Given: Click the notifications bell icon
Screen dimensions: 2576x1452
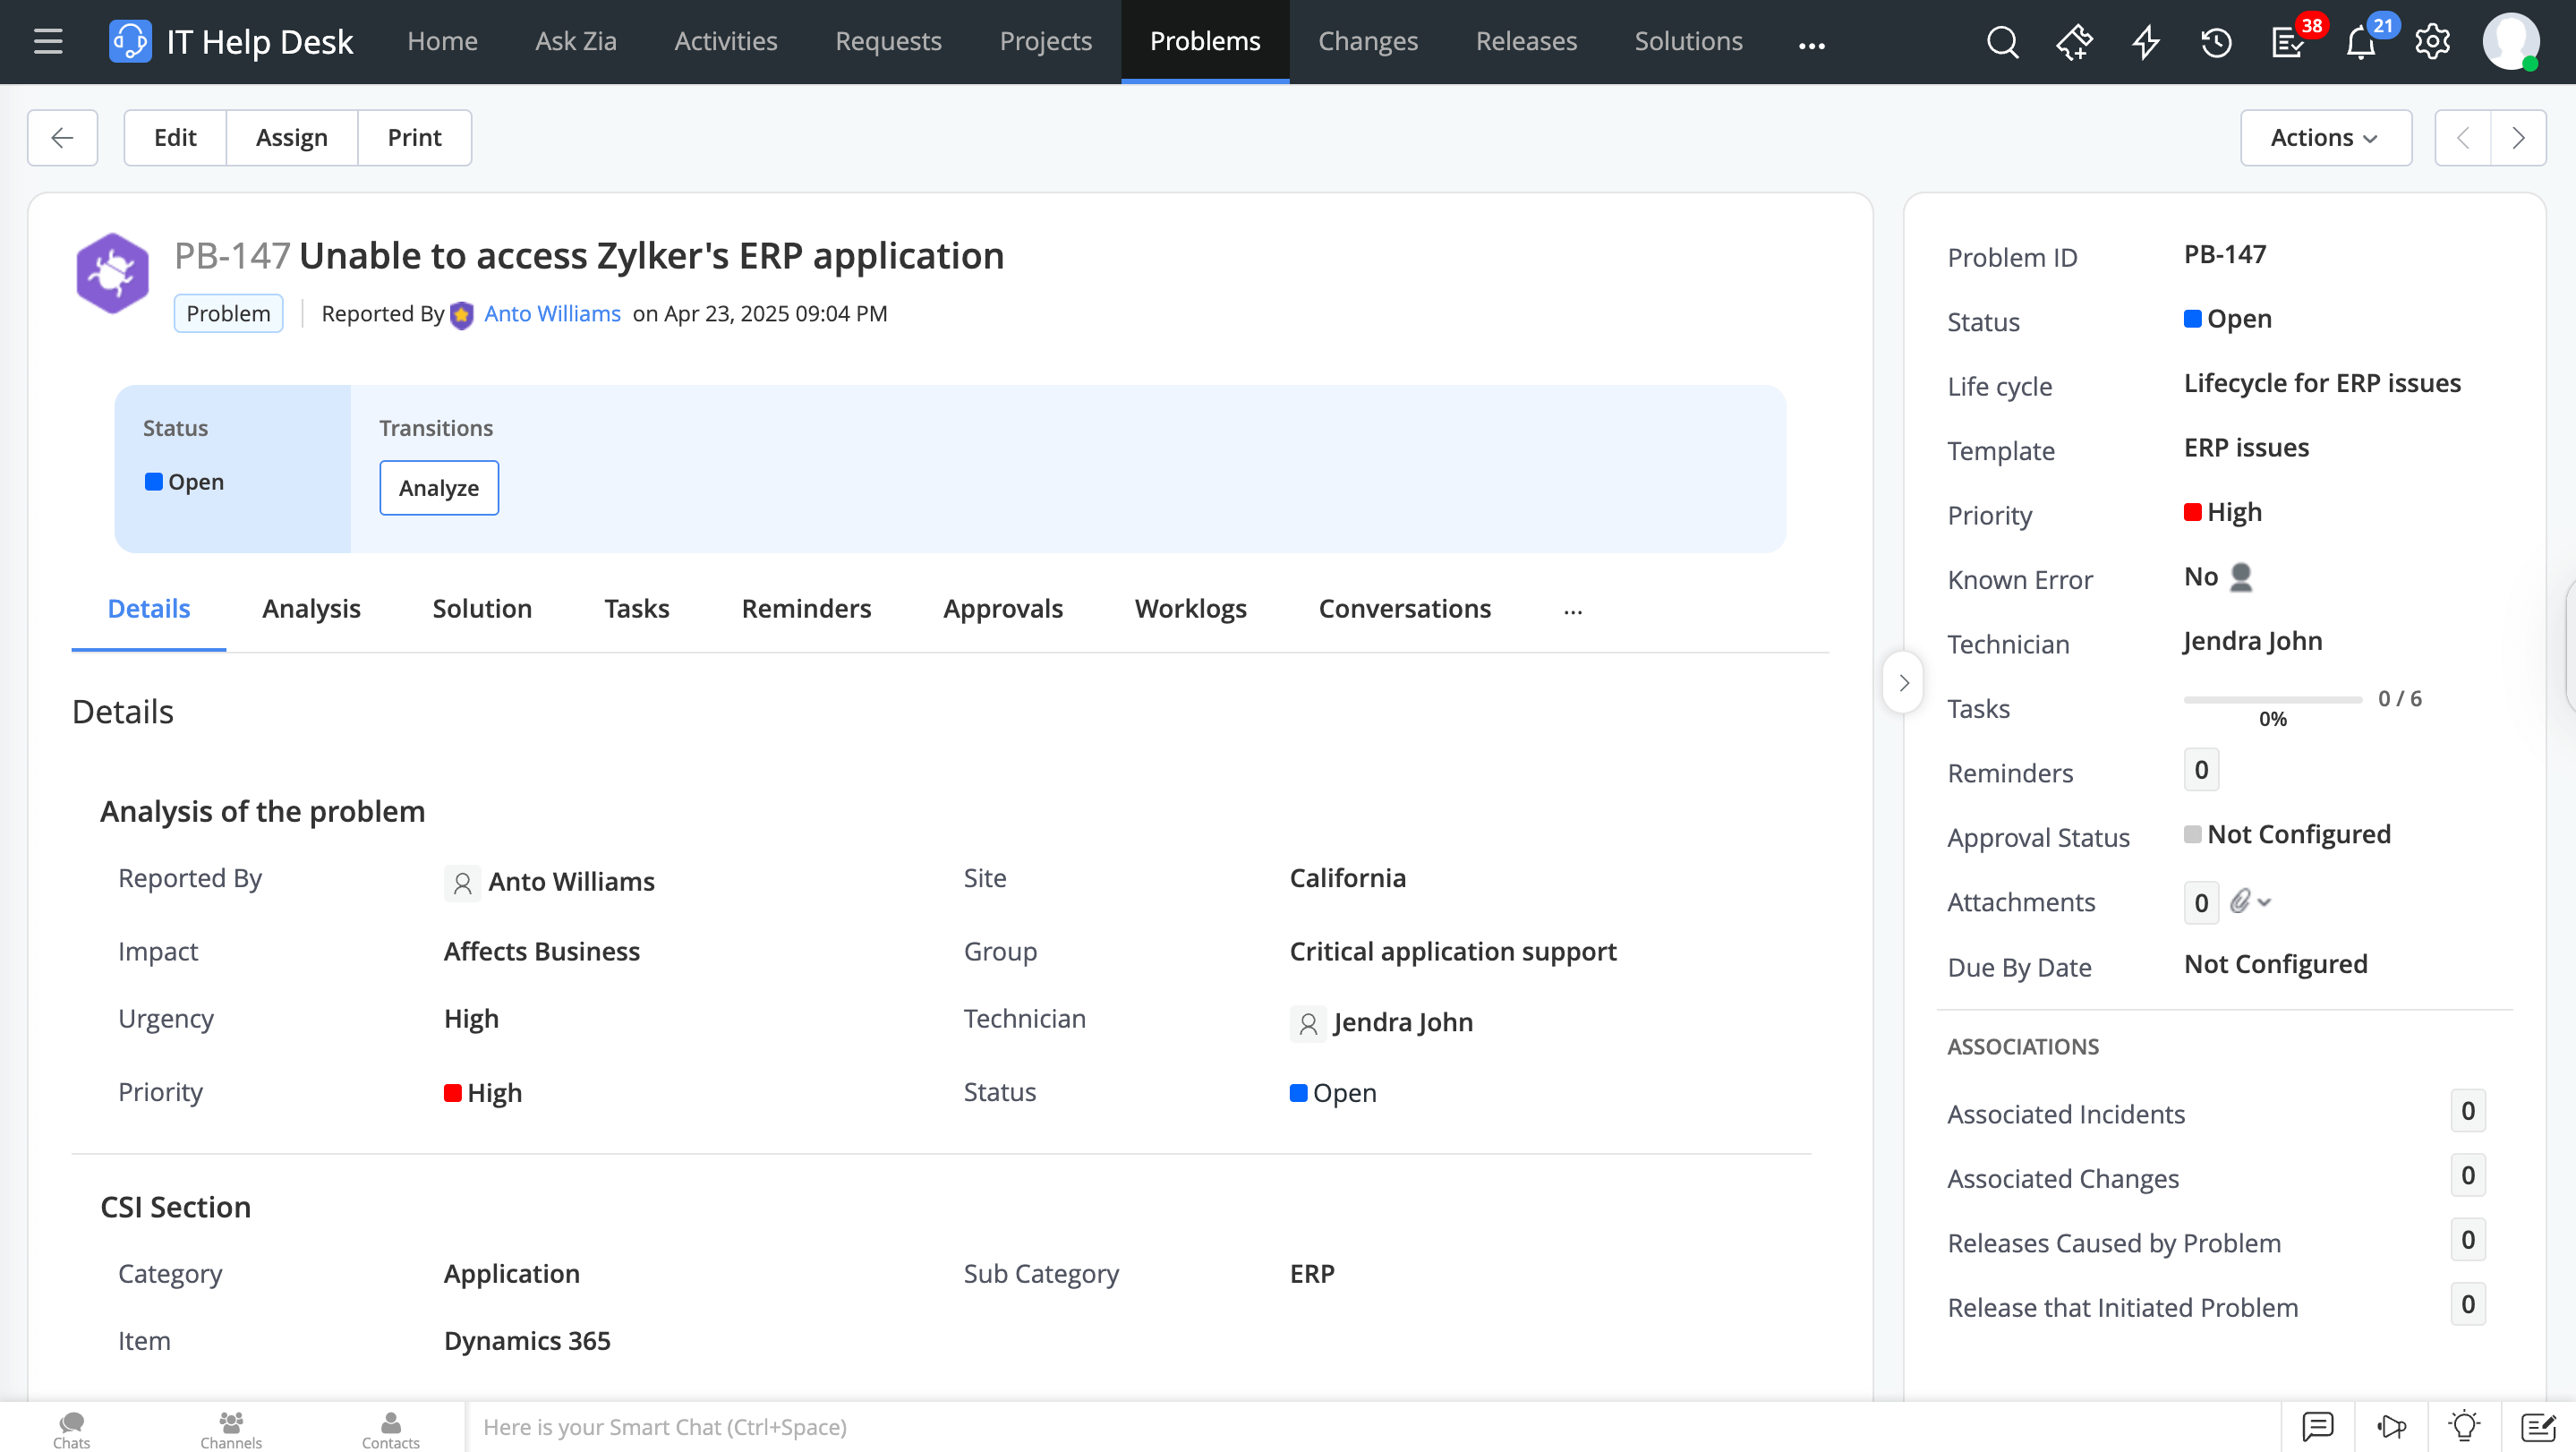Looking at the screenshot, I should [x=2360, y=42].
